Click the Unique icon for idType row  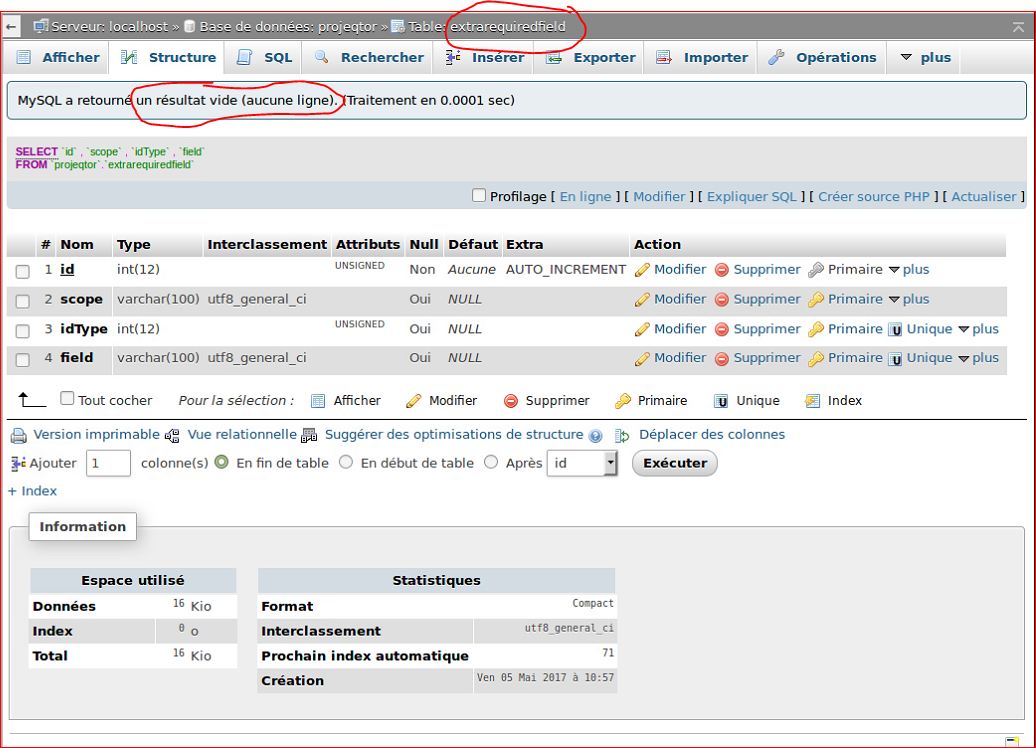click(x=896, y=329)
